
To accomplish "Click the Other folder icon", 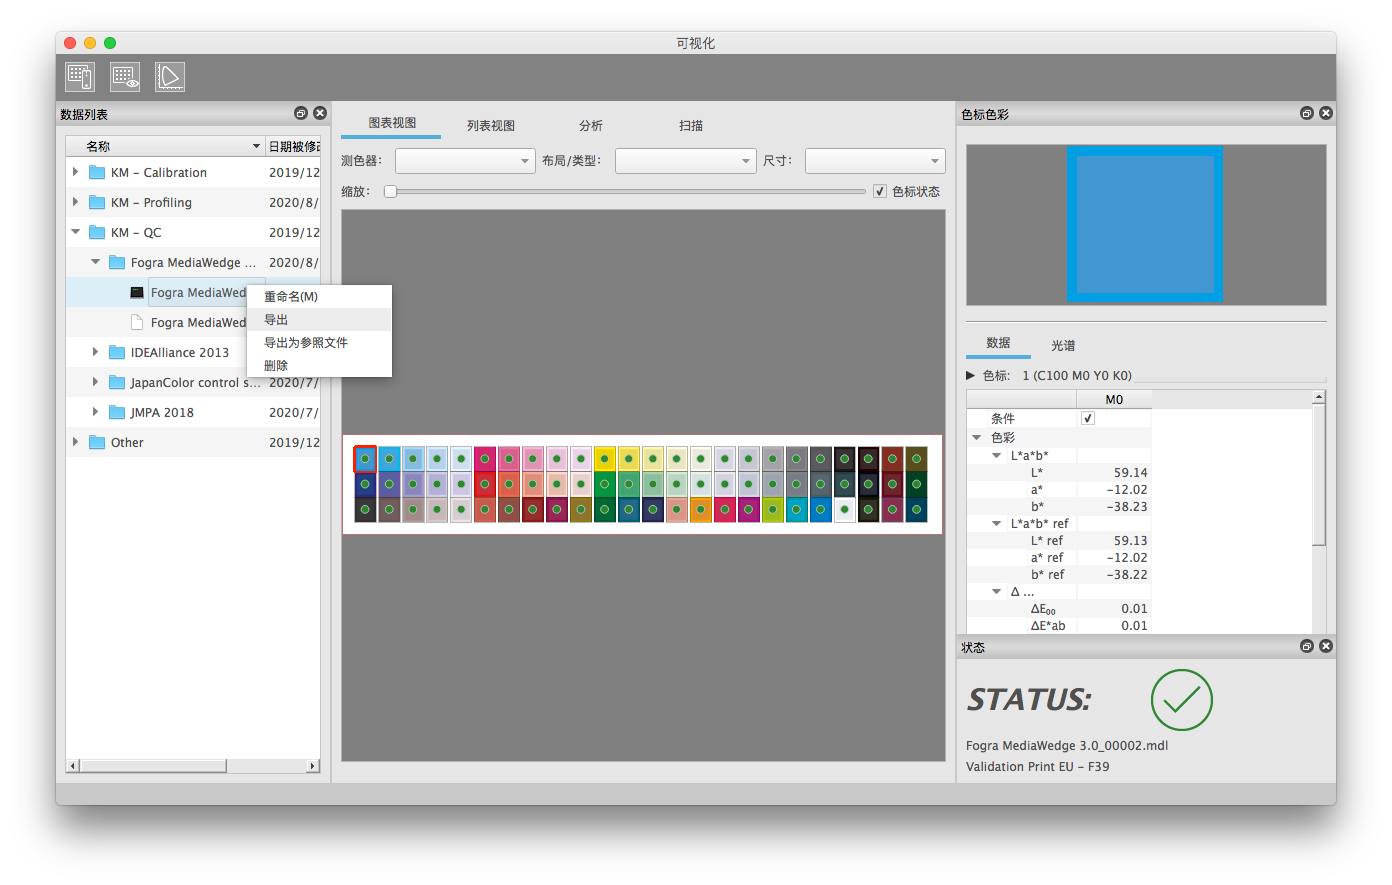I will pos(97,442).
